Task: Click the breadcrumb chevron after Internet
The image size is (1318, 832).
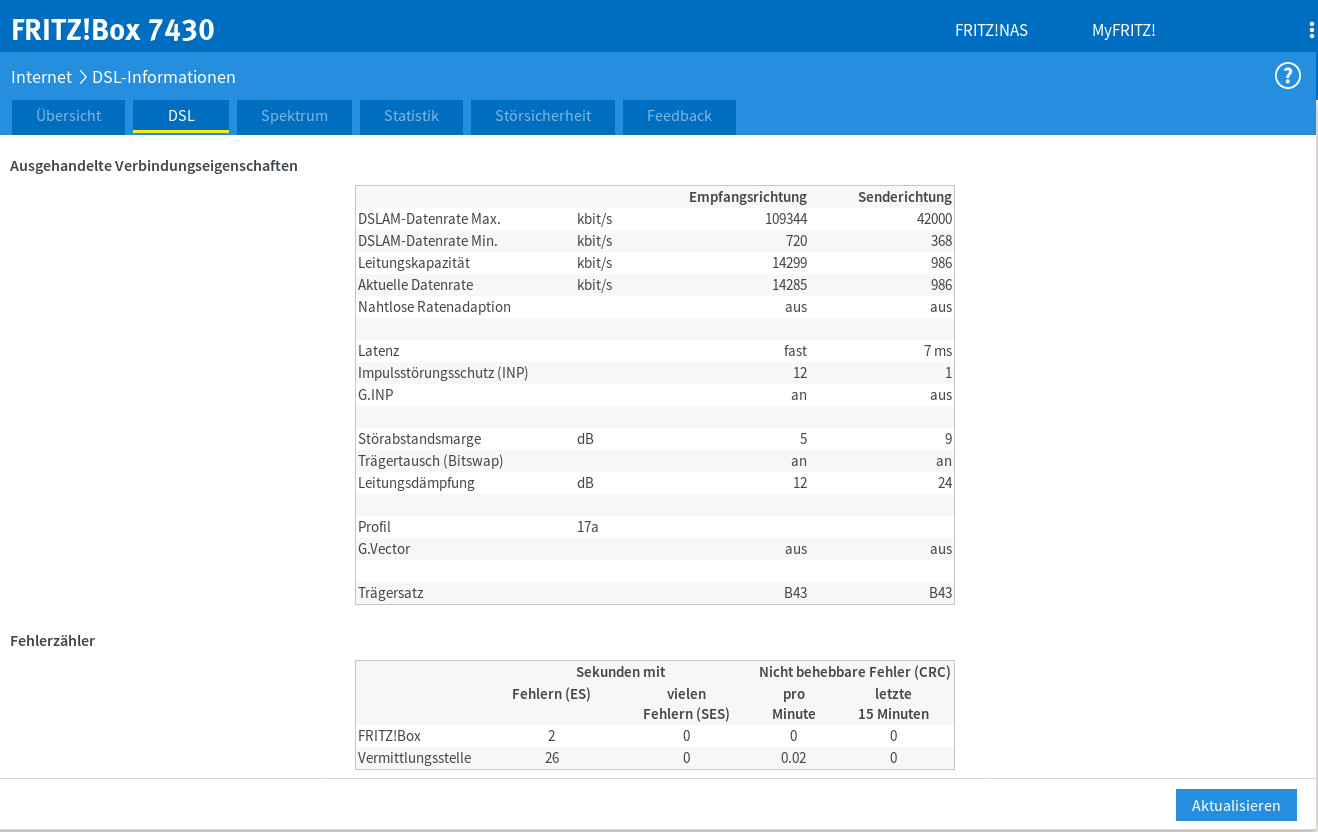Action: pos(82,77)
